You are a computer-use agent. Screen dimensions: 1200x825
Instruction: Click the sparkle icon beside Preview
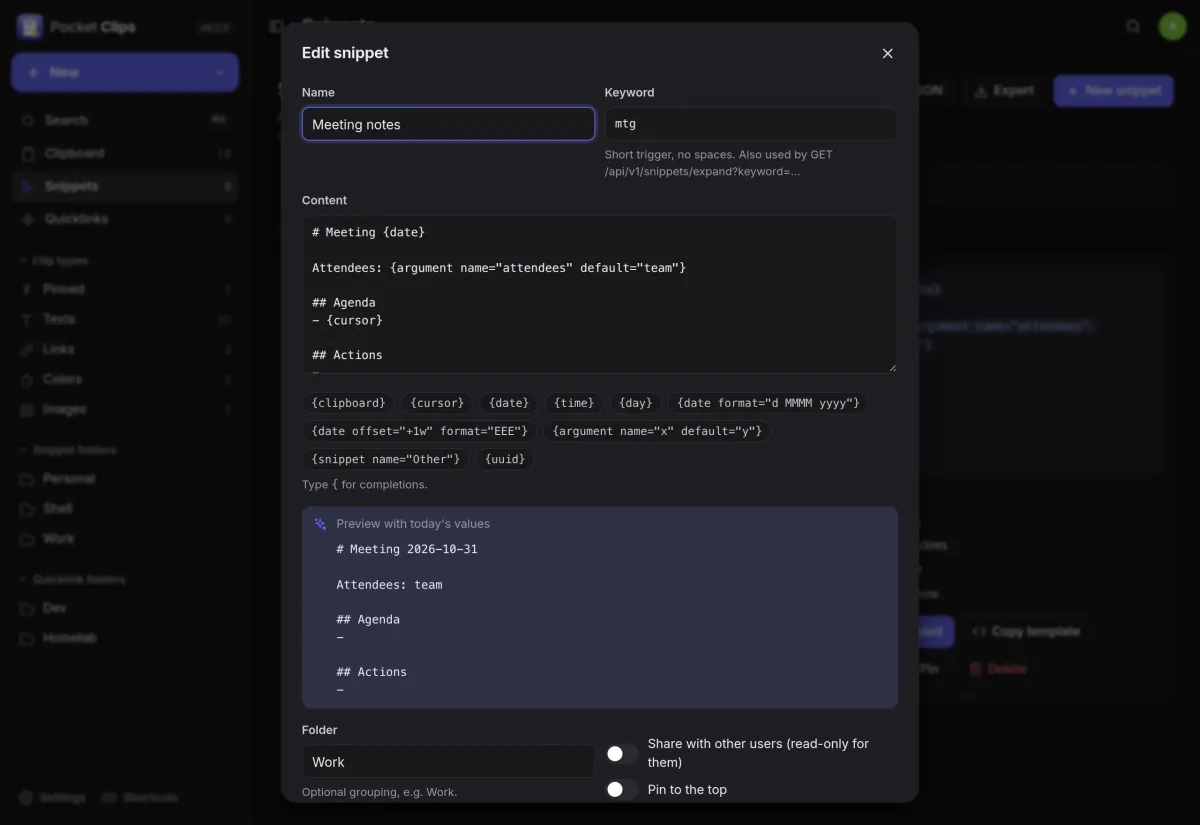(321, 524)
